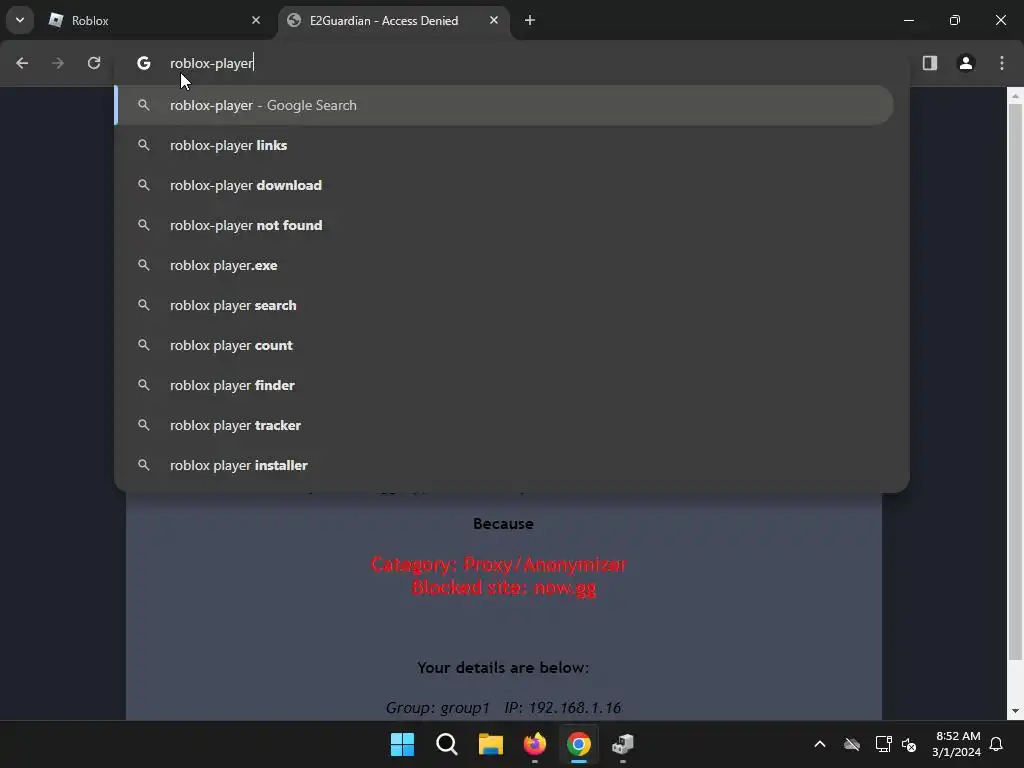Screen dimensions: 1024x768
Task: Click the scrollbar down arrow
Action: pos(1015,711)
